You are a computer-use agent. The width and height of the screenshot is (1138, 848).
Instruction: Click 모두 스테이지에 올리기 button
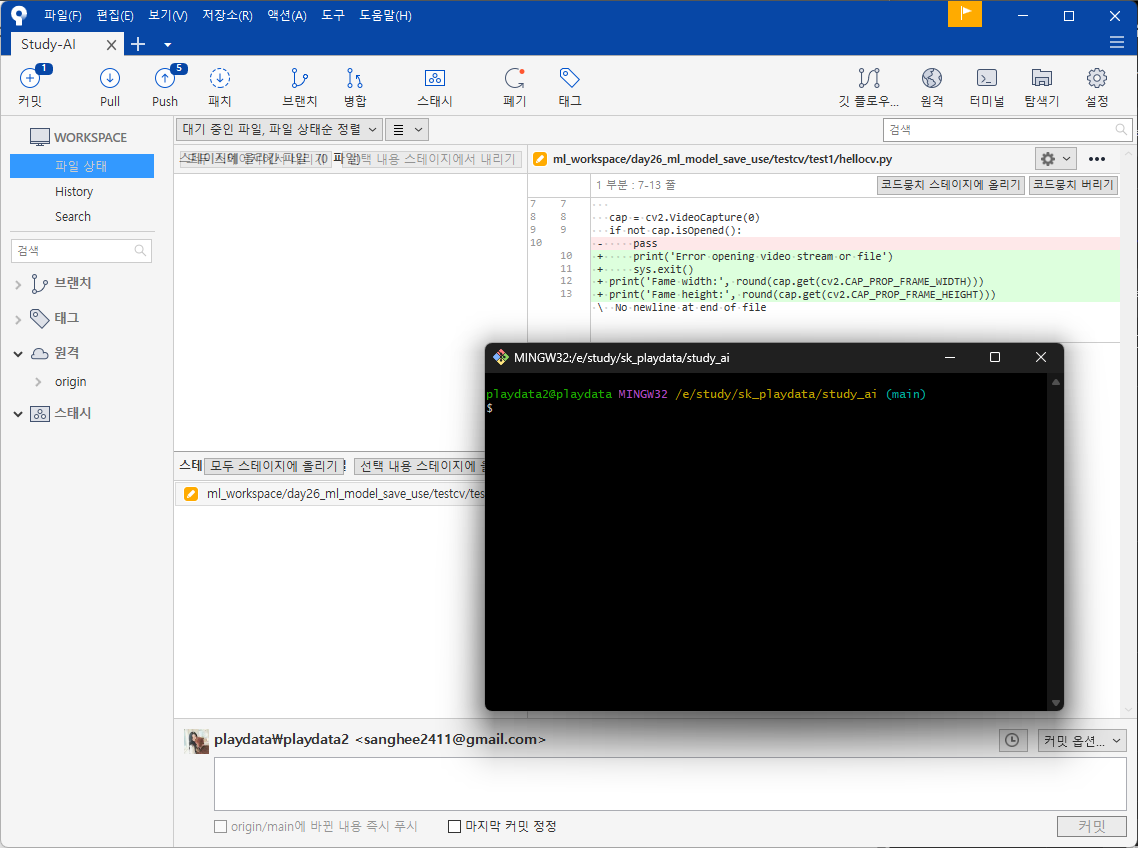274,466
